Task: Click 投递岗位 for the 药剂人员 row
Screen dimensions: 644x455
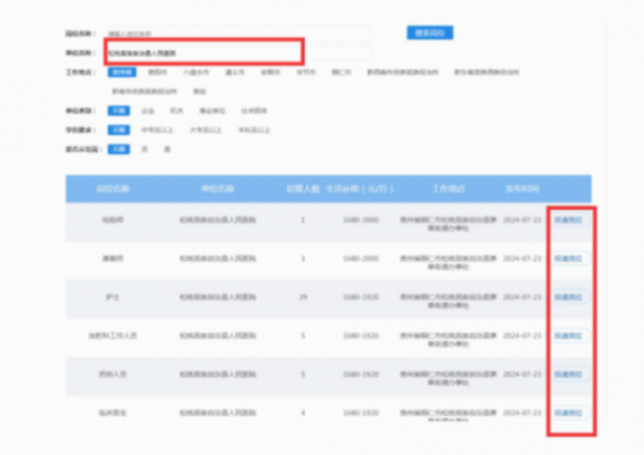Action: [x=568, y=374]
